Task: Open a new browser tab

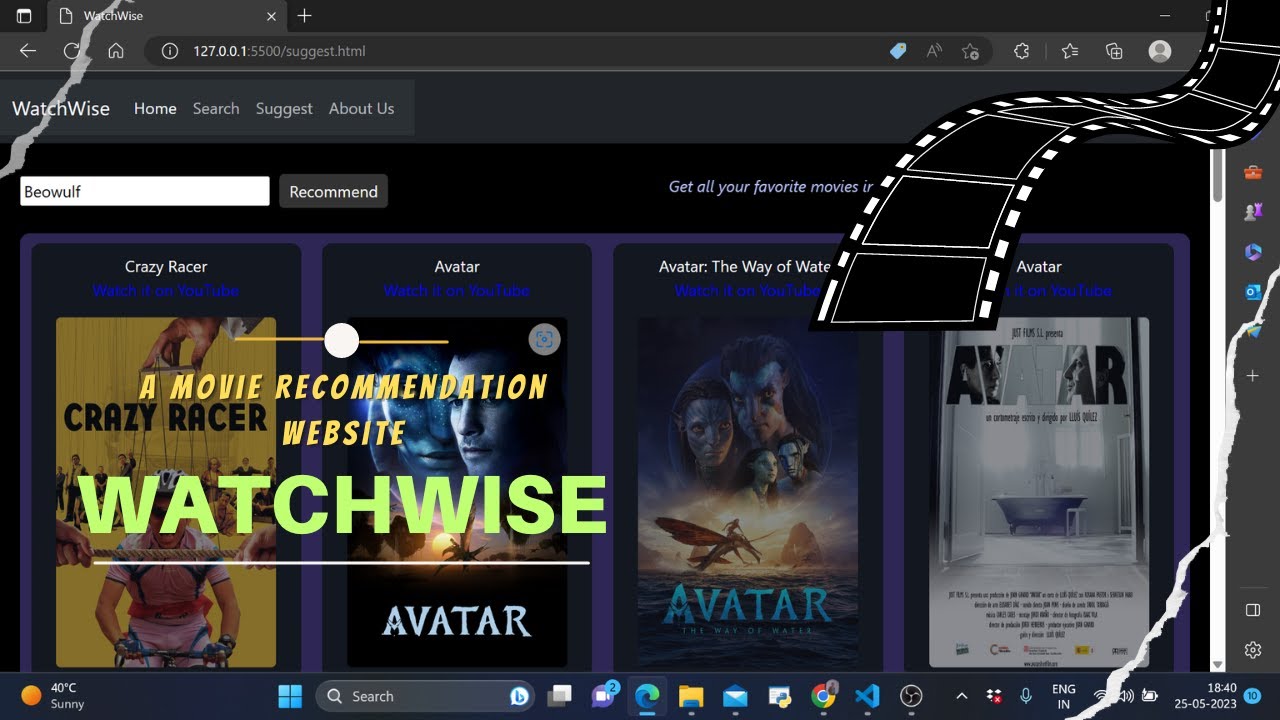Action: click(x=305, y=16)
